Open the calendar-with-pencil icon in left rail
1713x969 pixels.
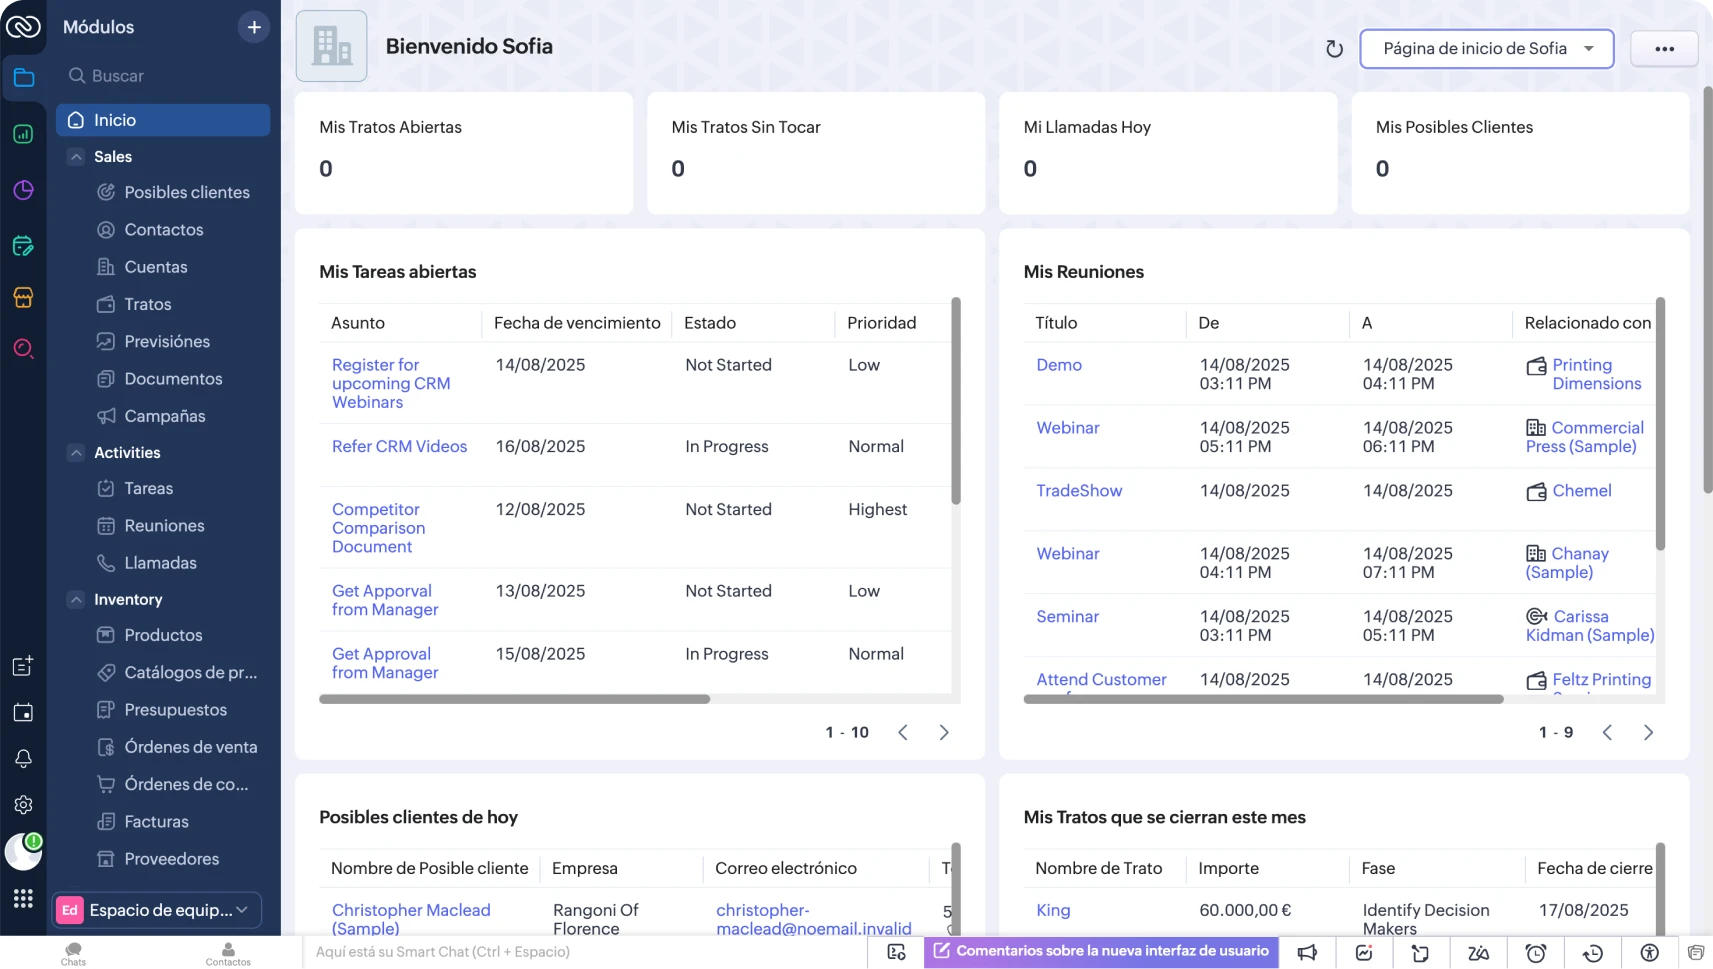point(23,246)
